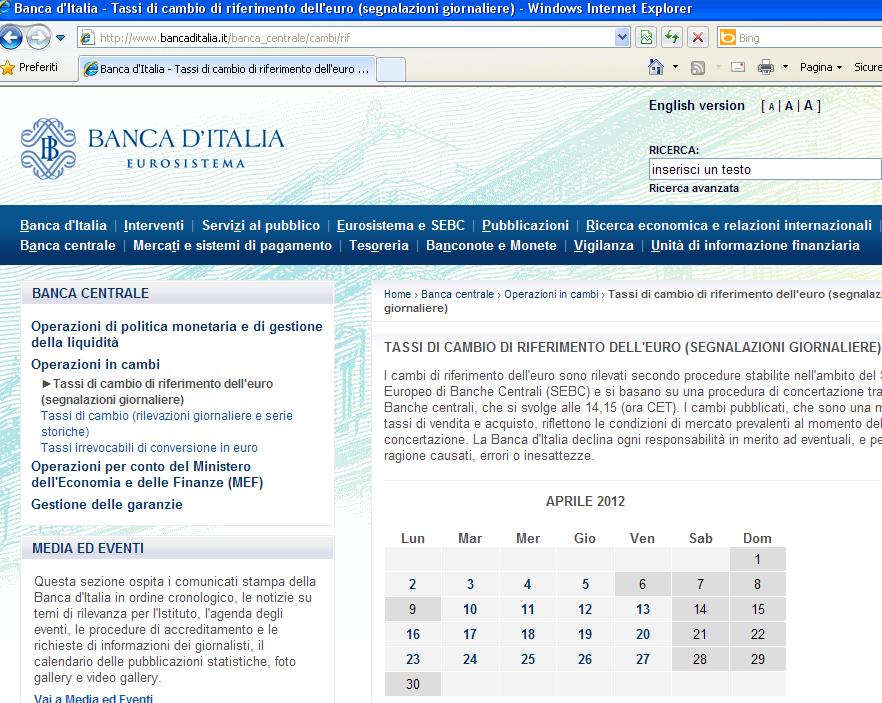Switch to English version
The width and height of the screenshot is (882, 703).
tap(696, 106)
